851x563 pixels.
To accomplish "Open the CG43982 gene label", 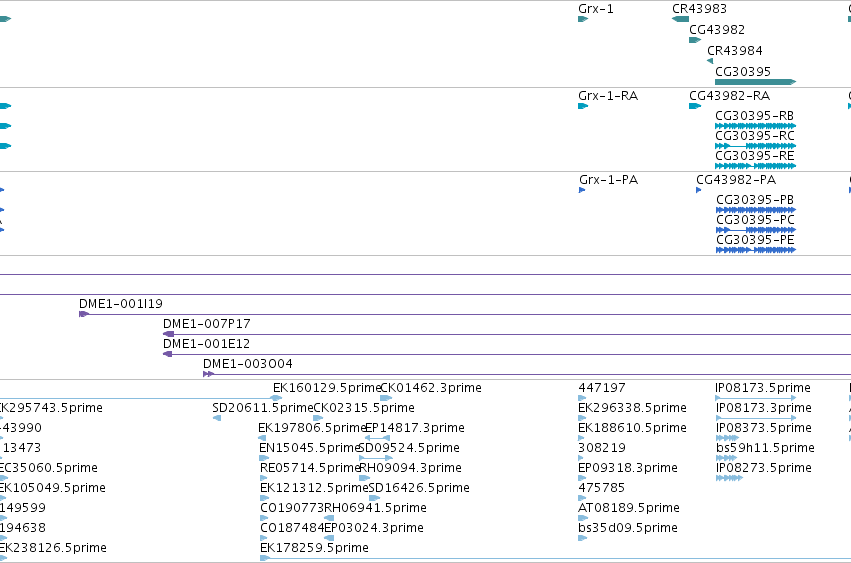I will point(717,30).
